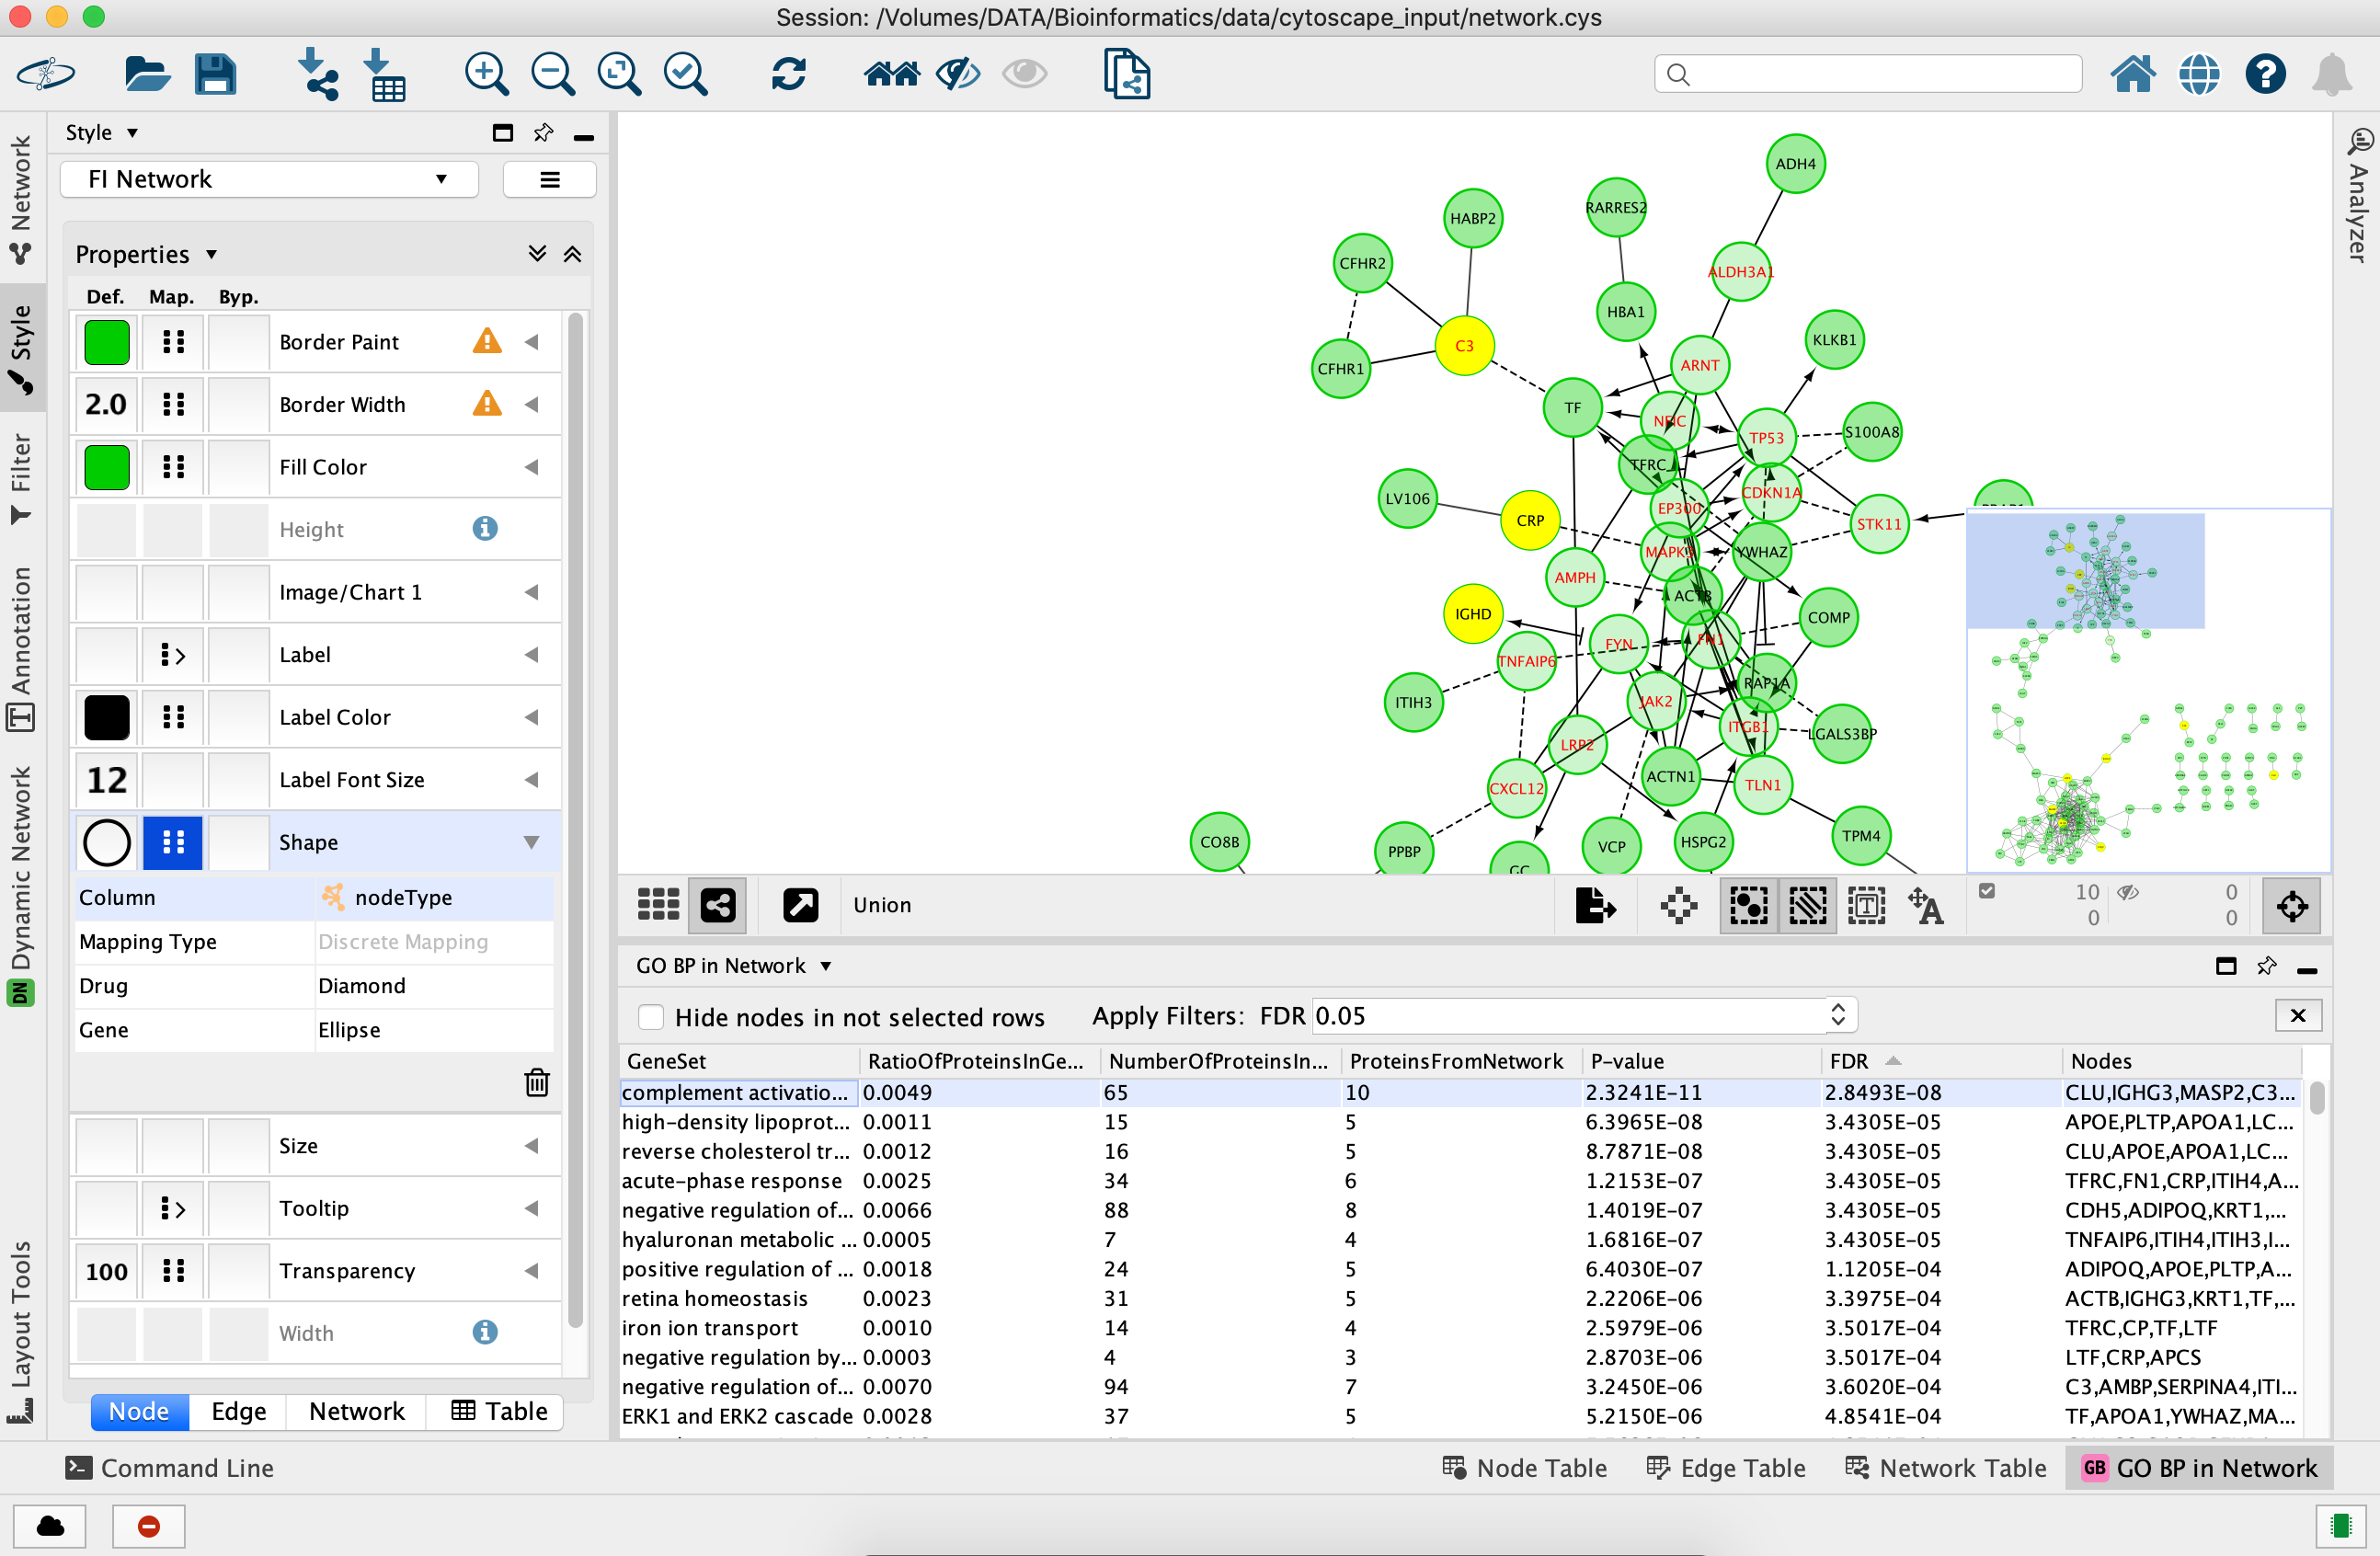Change default Border Paint green swatch
The width and height of the screenshot is (2380, 1556).
106,342
